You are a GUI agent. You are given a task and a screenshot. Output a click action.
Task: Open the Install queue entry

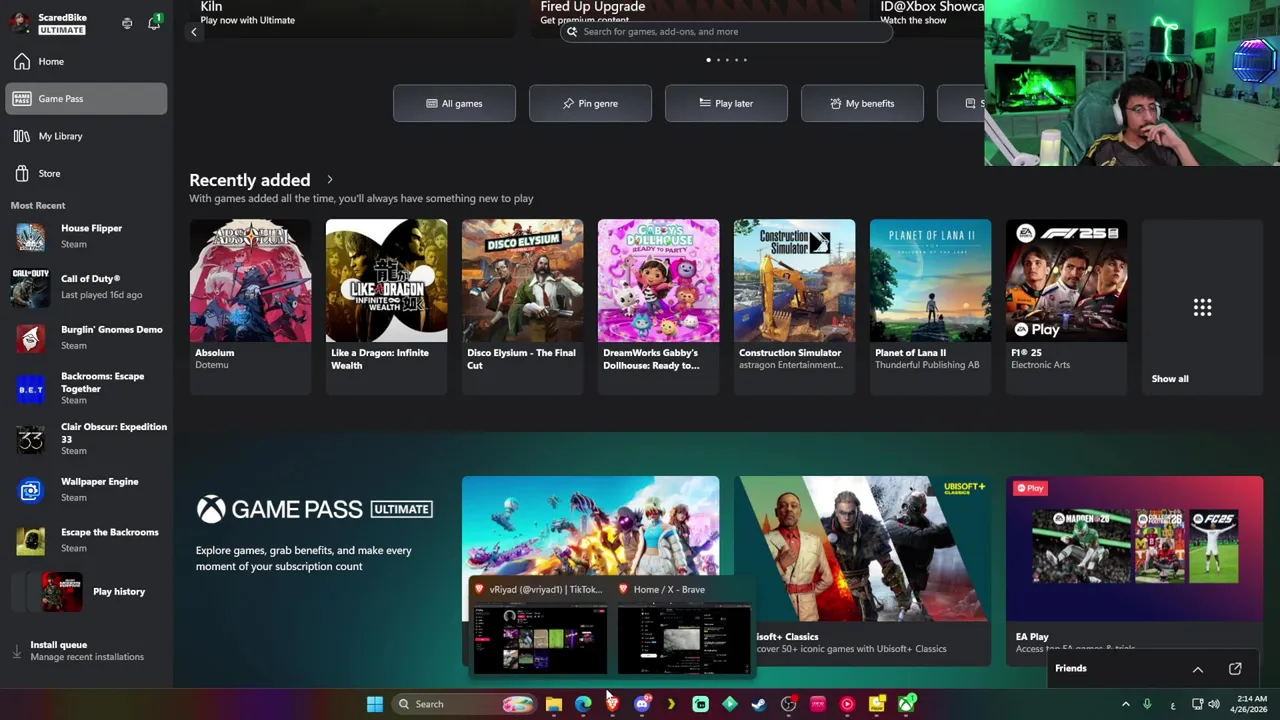pos(86,651)
